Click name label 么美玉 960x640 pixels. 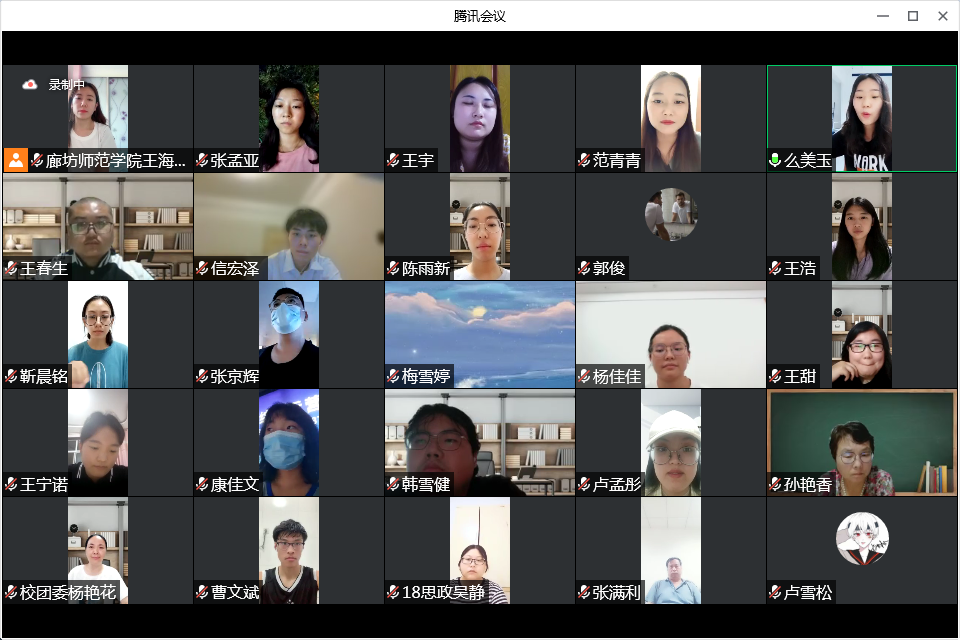808,160
